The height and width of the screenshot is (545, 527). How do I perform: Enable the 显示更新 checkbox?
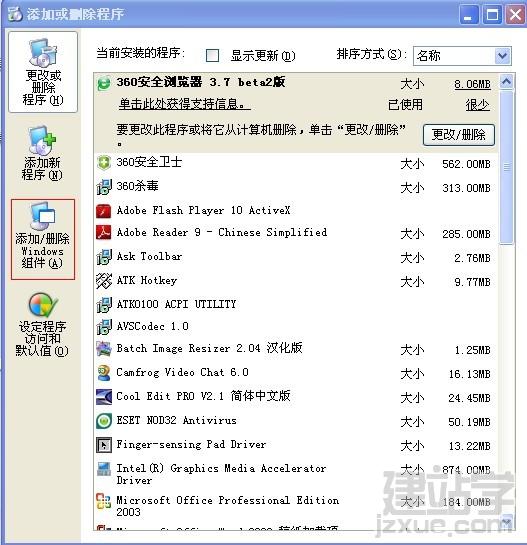(212, 56)
